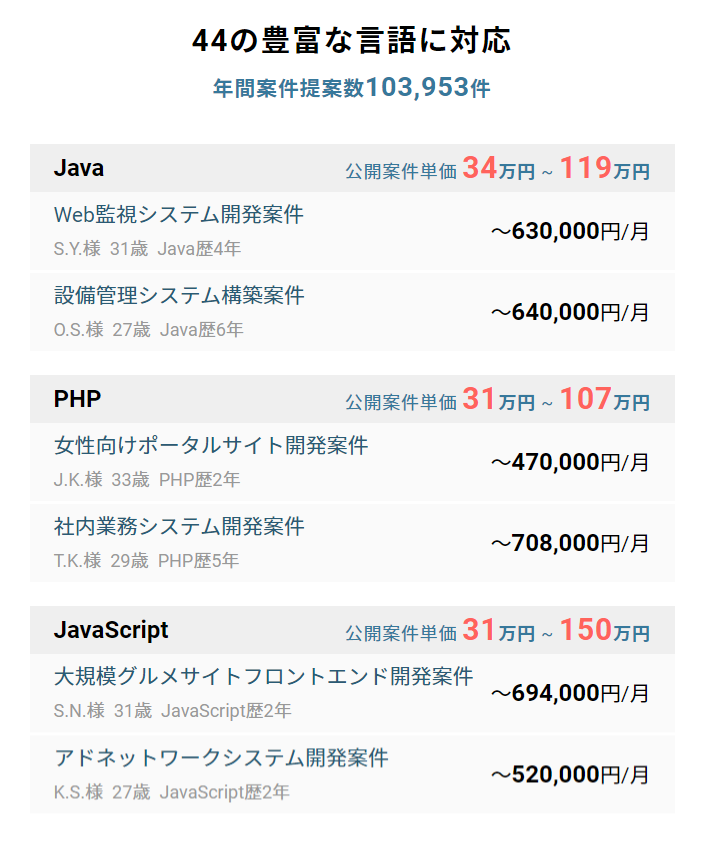This screenshot has width=711, height=858.
Task: Click the 44の豊富な言語に対応 heading
Action: [x=351, y=41]
